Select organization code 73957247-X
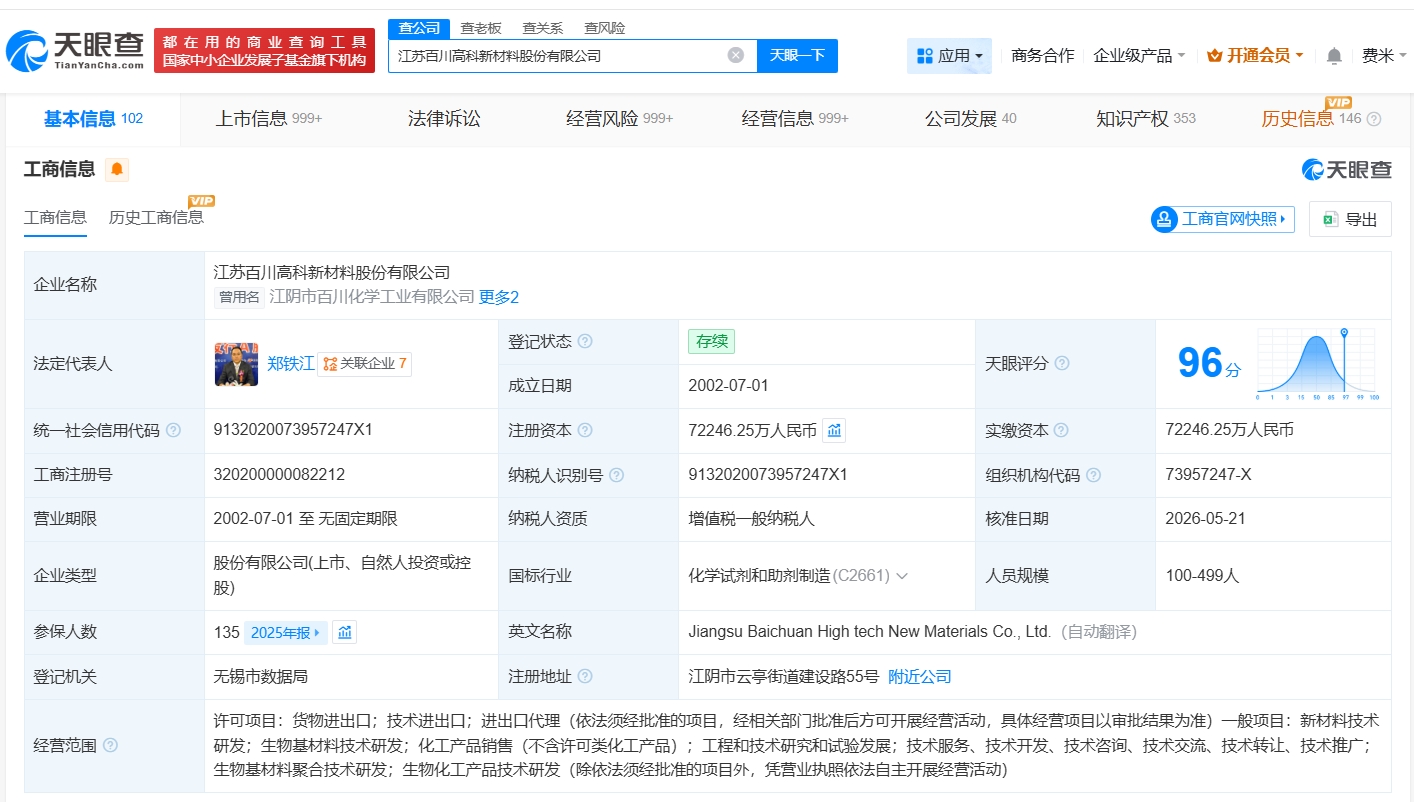 [1208, 475]
